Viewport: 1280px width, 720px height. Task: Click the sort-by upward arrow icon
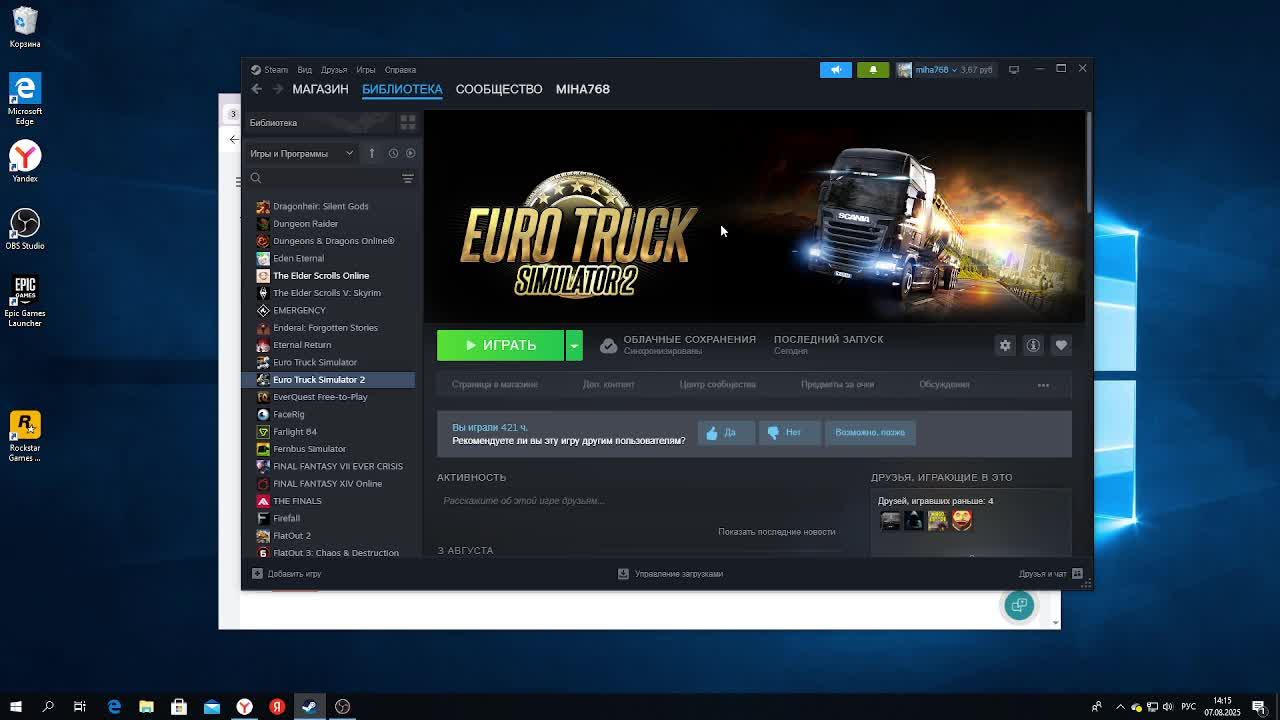[x=371, y=153]
